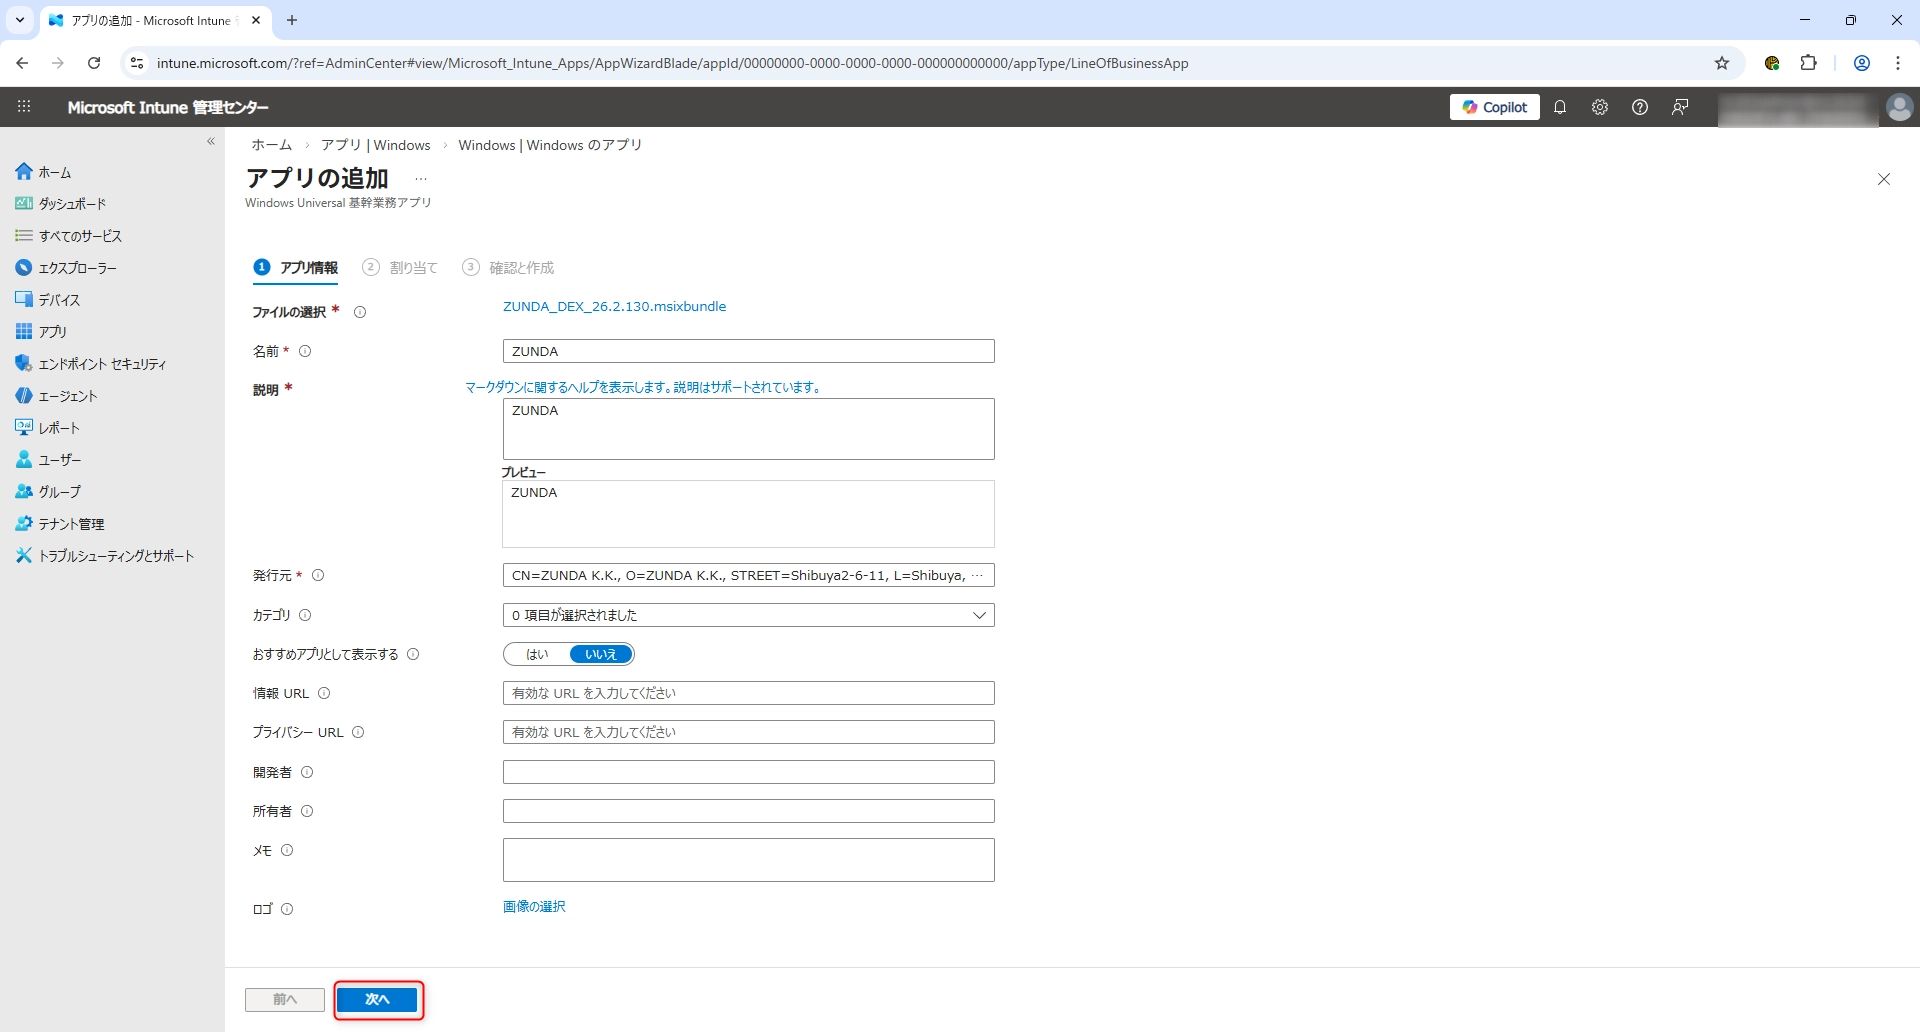Click the help question mark icon
This screenshot has height=1032, width=1920.
tap(1640, 107)
